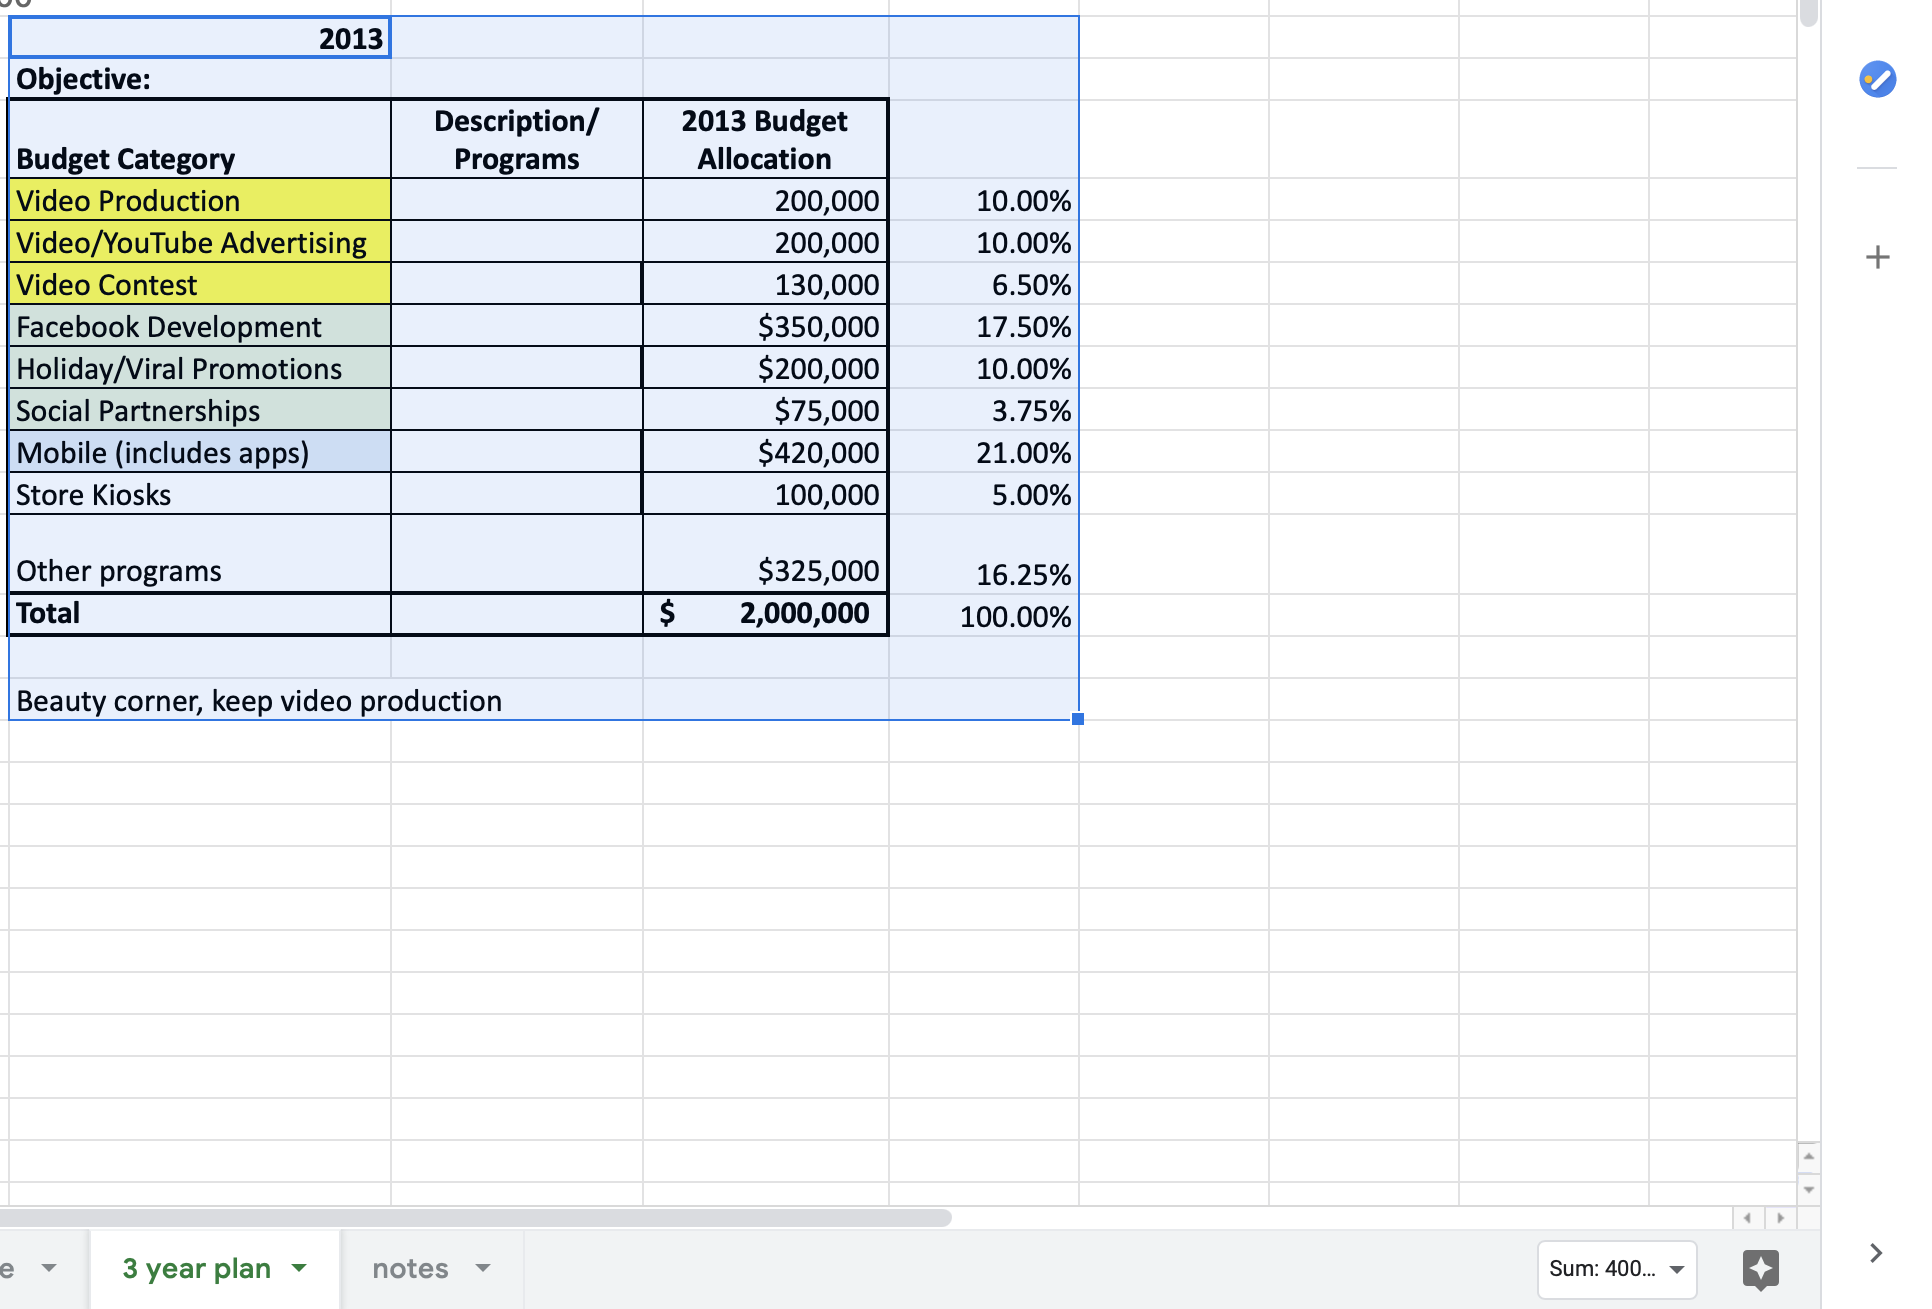Screen dimensions: 1932x1309
Task: Select the 3 year plan sheet tab
Action: click(197, 1268)
